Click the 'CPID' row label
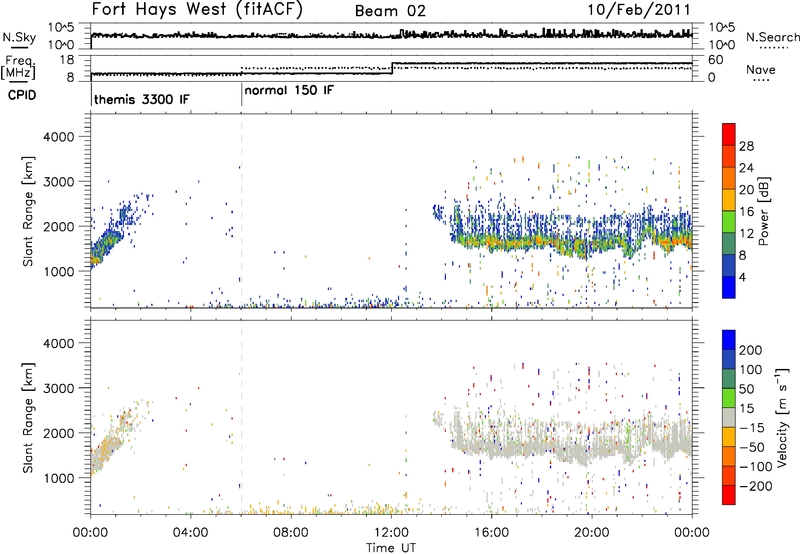Viewport: 800px width, 554px height. [22, 95]
